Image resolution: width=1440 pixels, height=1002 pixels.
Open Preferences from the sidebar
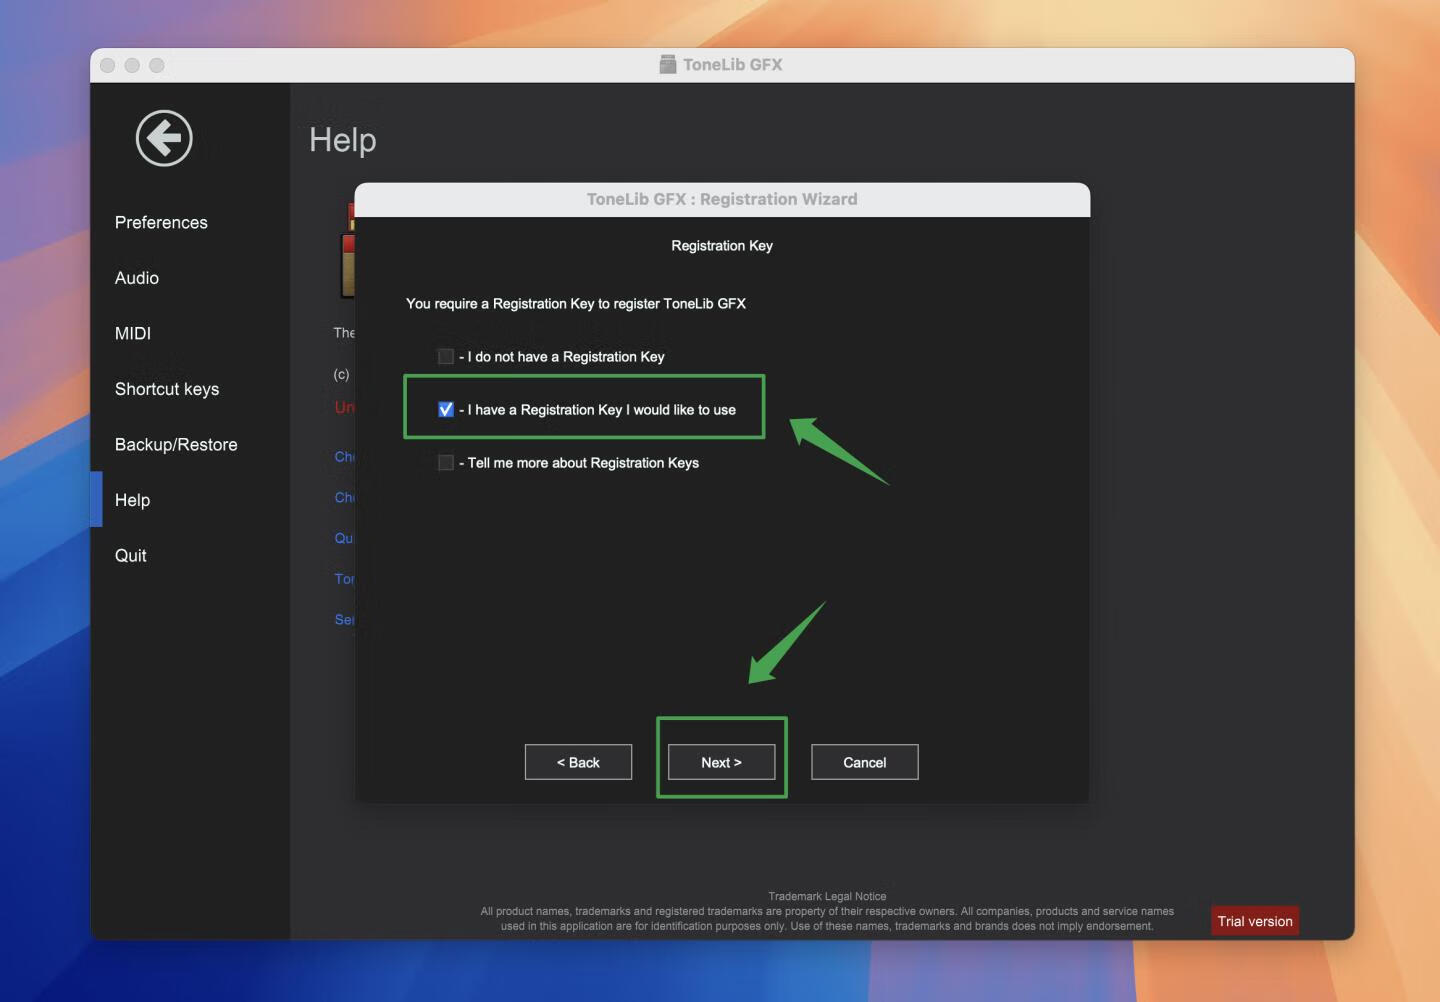pyautogui.click(x=161, y=222)
